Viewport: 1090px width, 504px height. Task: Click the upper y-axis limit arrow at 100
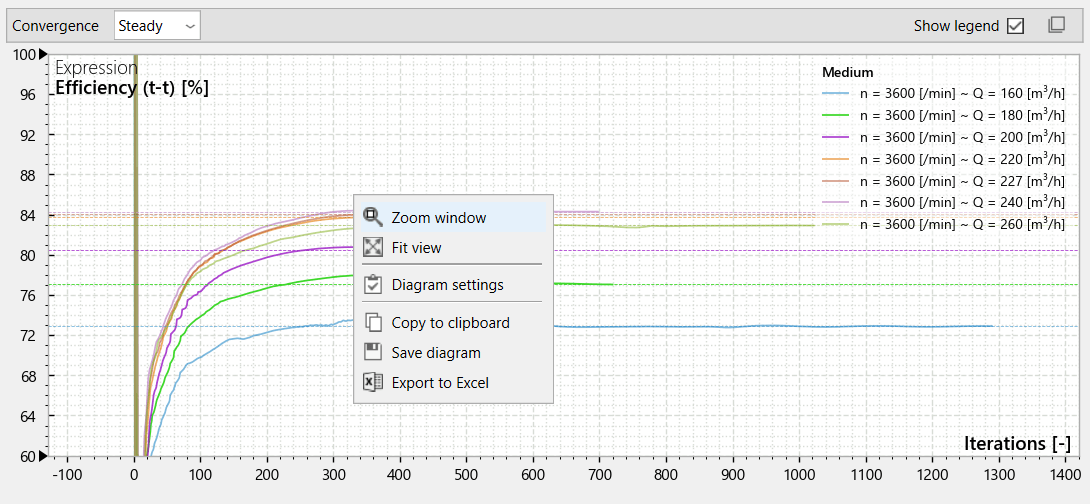click(x=43, y=54)
